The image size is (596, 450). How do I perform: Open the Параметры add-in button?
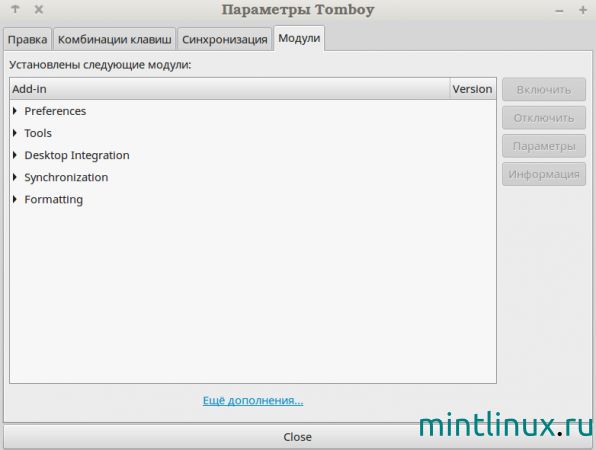coord(544,146)
